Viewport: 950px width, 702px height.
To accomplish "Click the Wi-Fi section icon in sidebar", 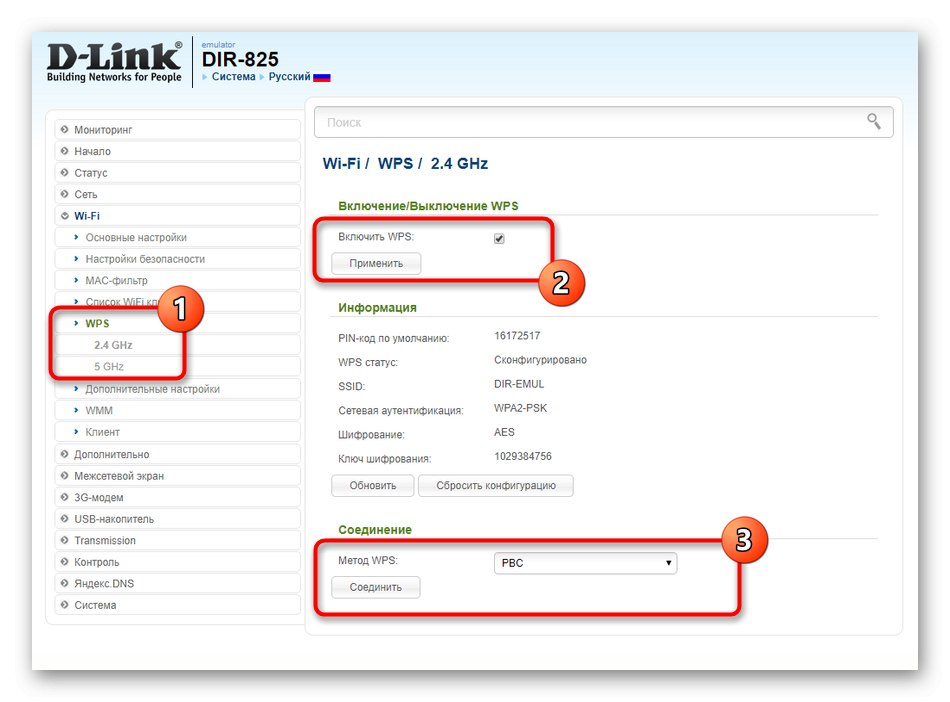I will (65, 215).
